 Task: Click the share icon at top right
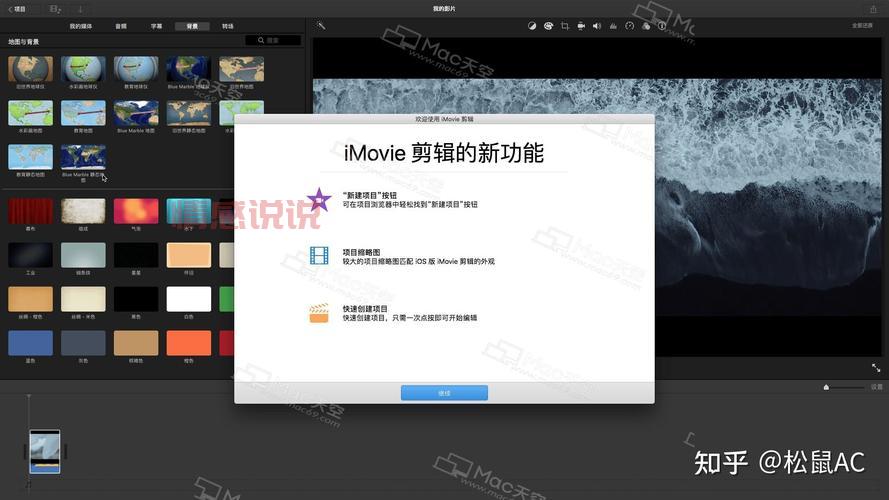874,8
